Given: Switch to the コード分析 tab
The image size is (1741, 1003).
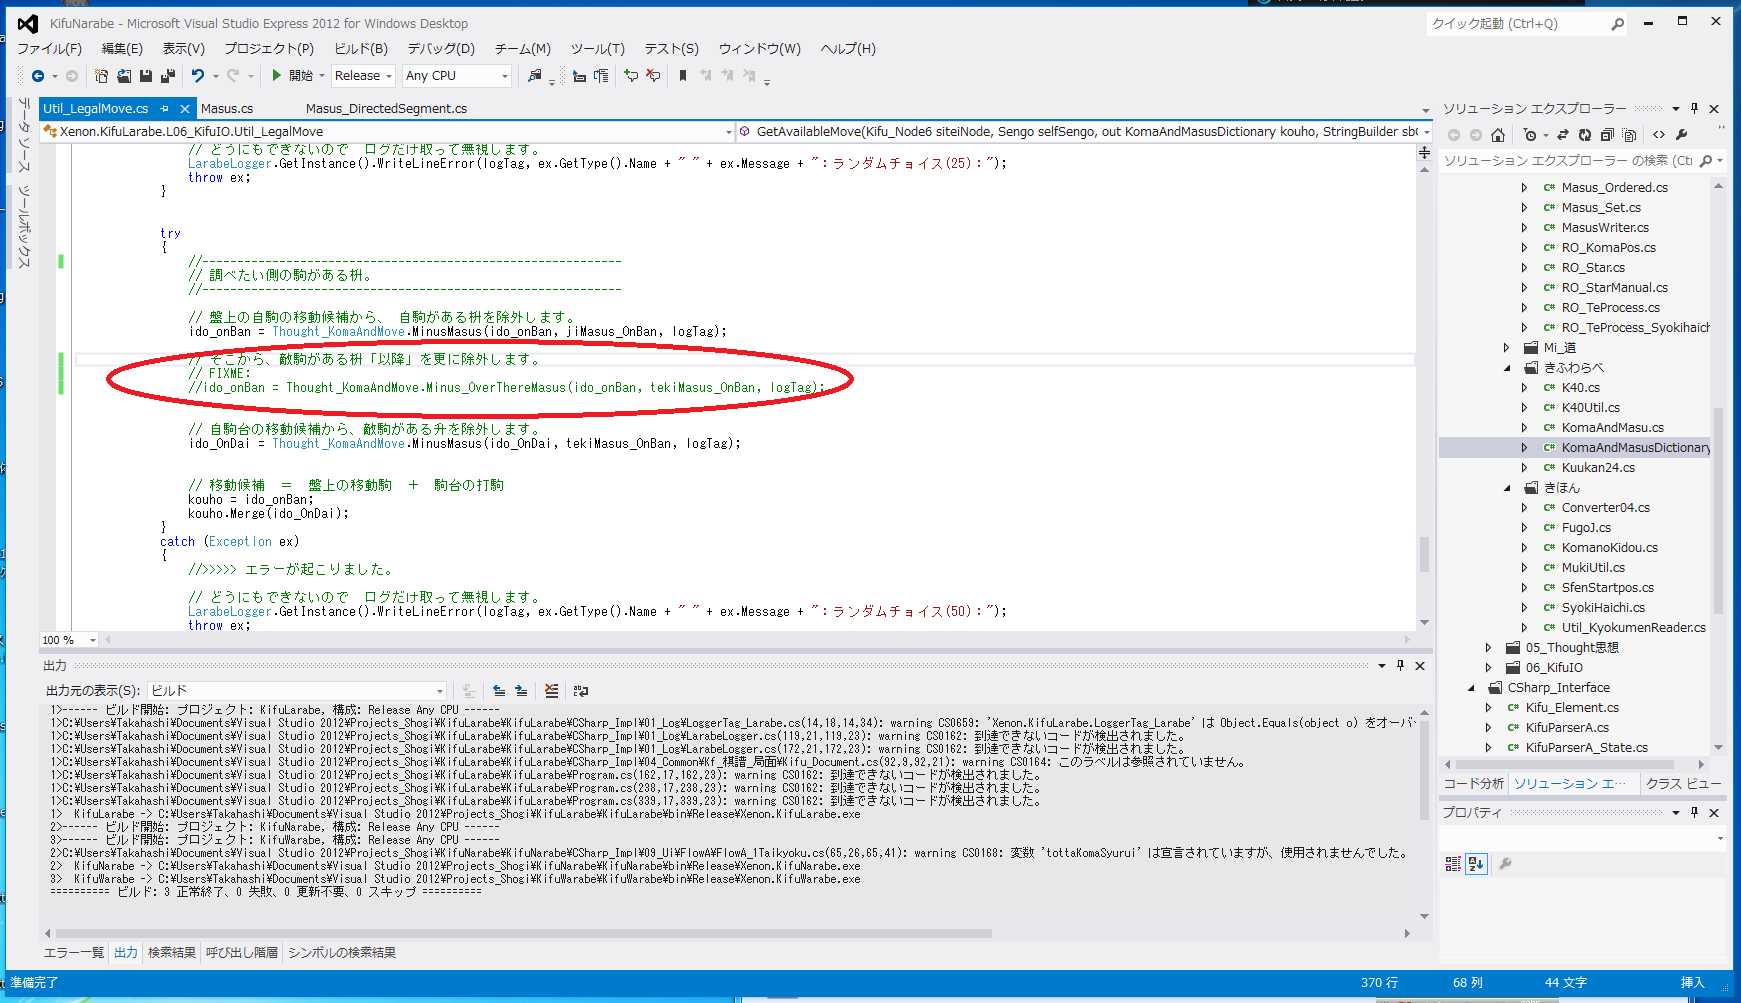Looking at the screenshot, I should point(1473,784).
